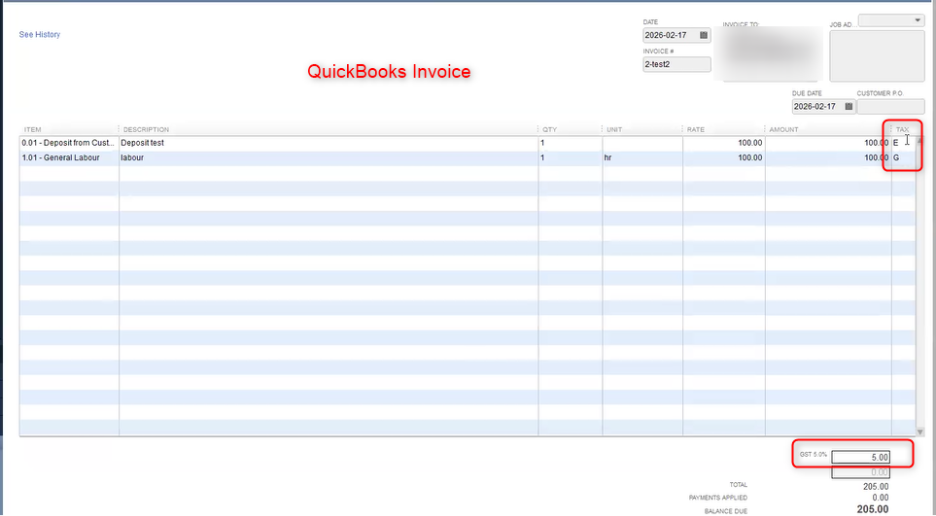
Task: Click the Date input field
Action: coord(676,35)
